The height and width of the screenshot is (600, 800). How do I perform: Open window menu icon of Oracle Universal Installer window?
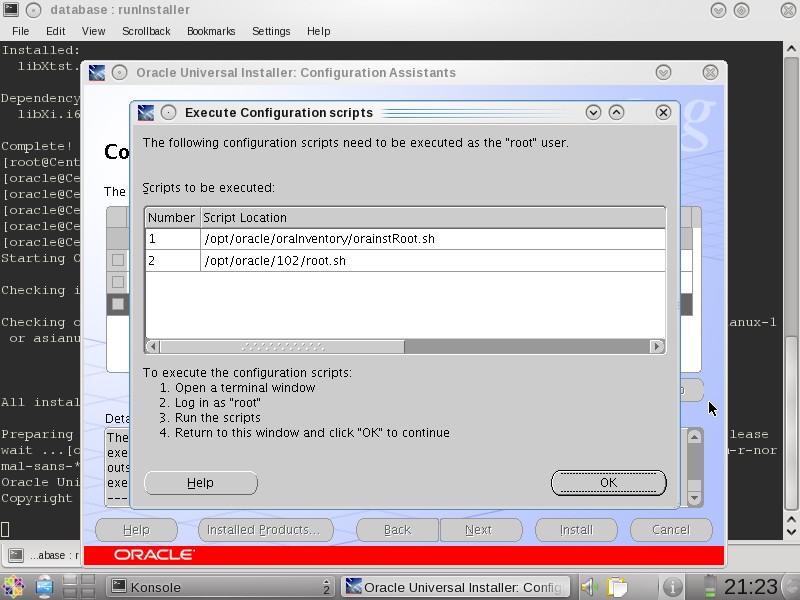(97, 72)
